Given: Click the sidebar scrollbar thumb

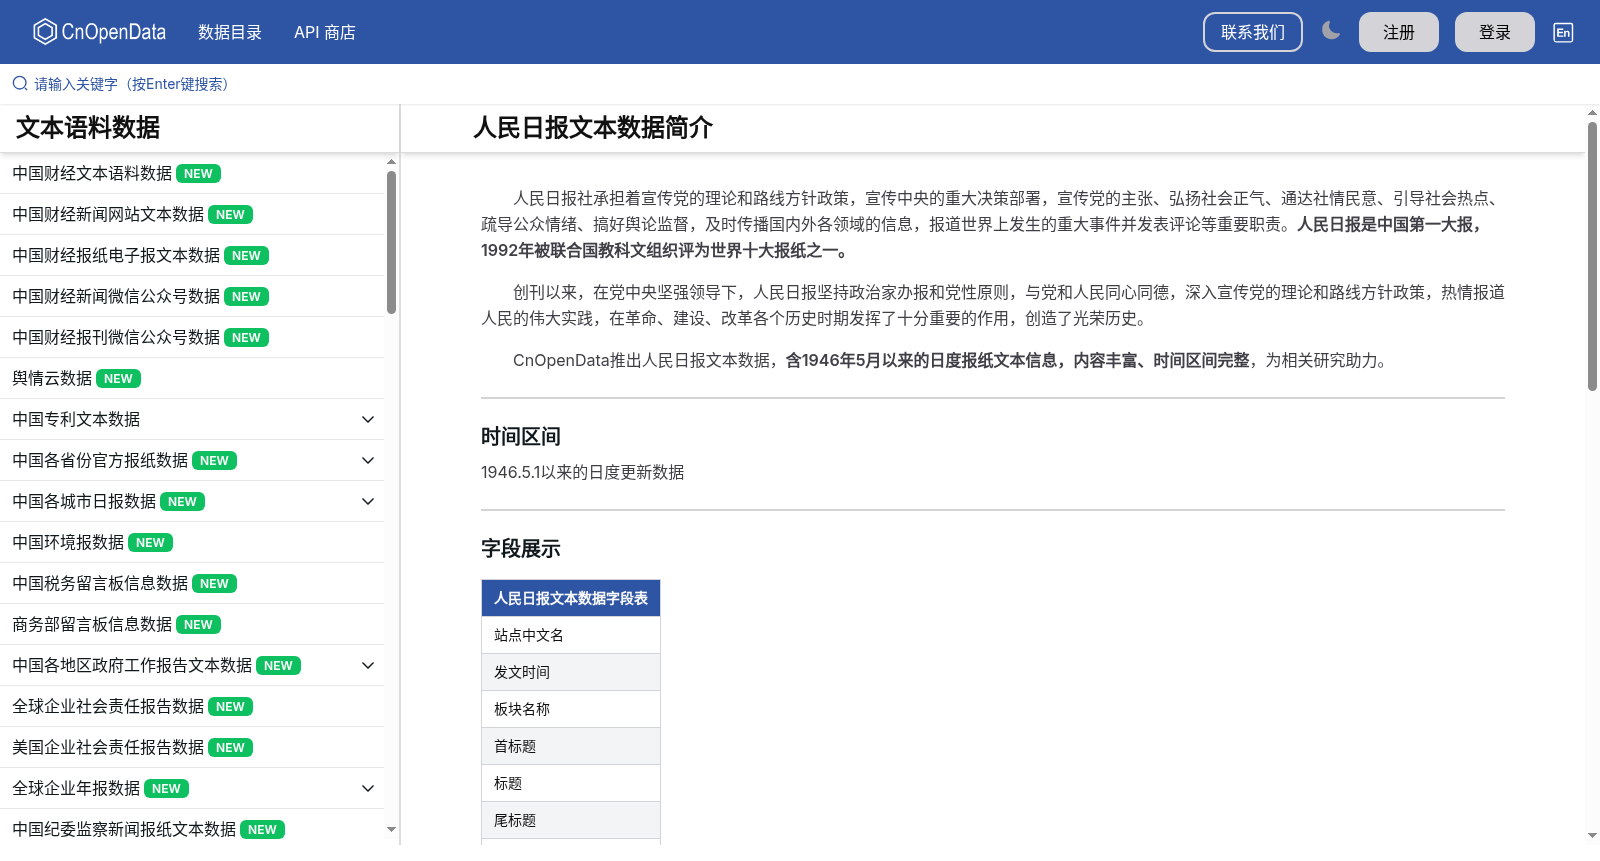Looking at the screenshot, I should (391, 242).
